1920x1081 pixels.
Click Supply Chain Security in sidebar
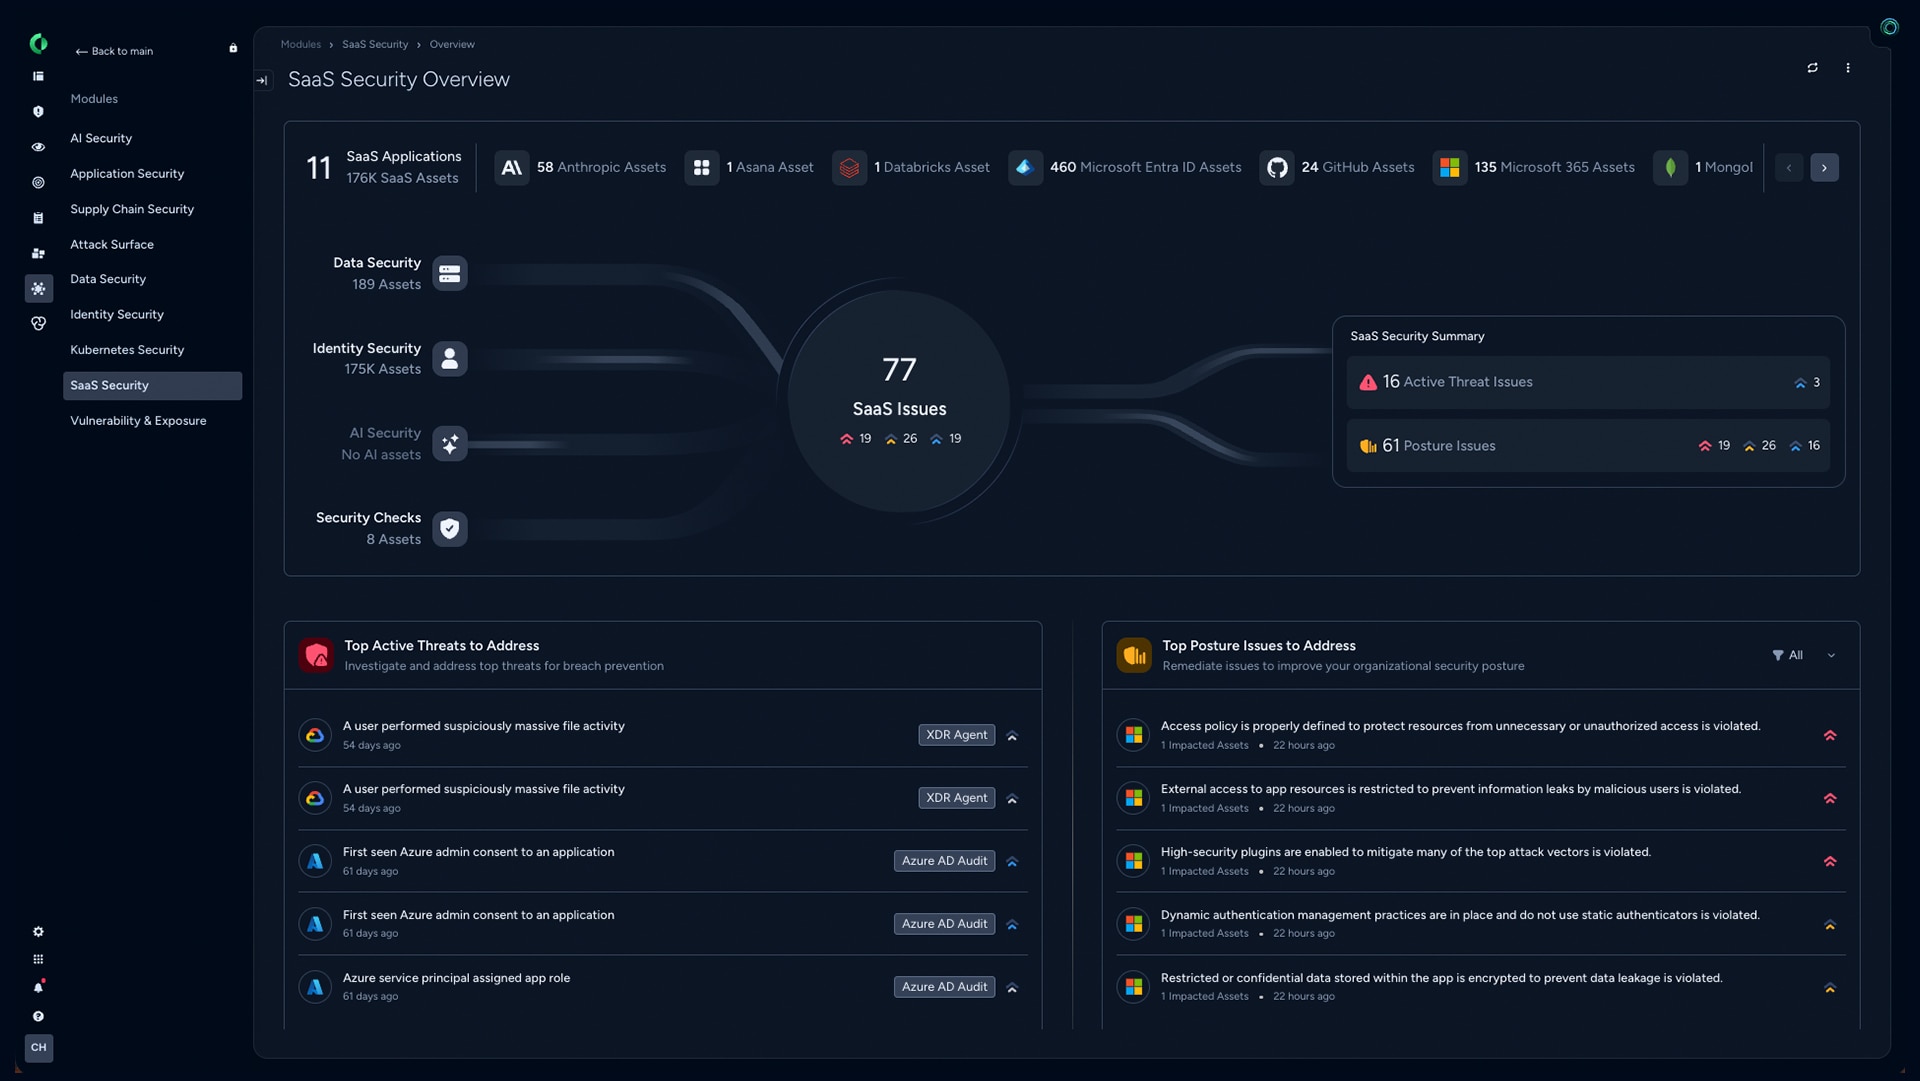pyautogui.click(x=132, y=210)
